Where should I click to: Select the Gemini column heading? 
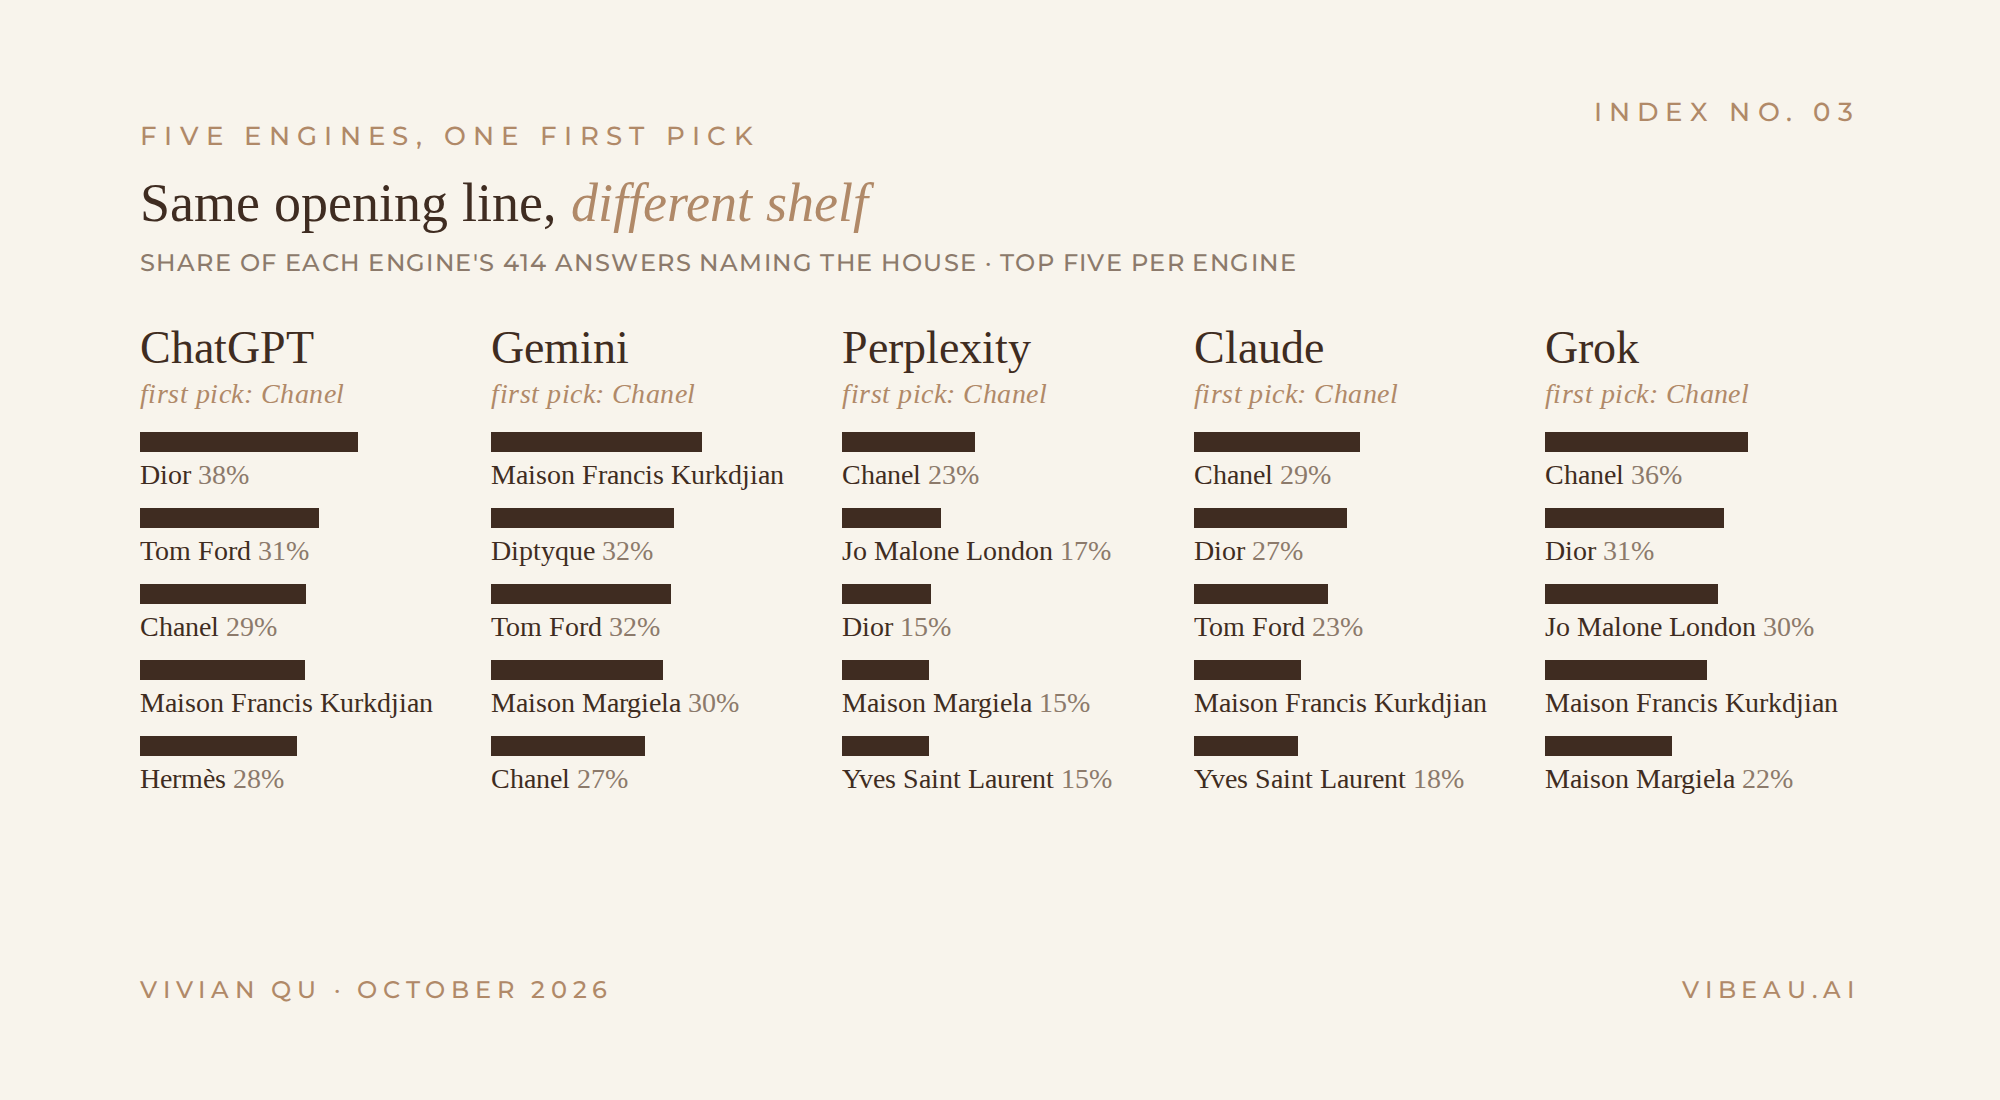click(x=559, y=348)
